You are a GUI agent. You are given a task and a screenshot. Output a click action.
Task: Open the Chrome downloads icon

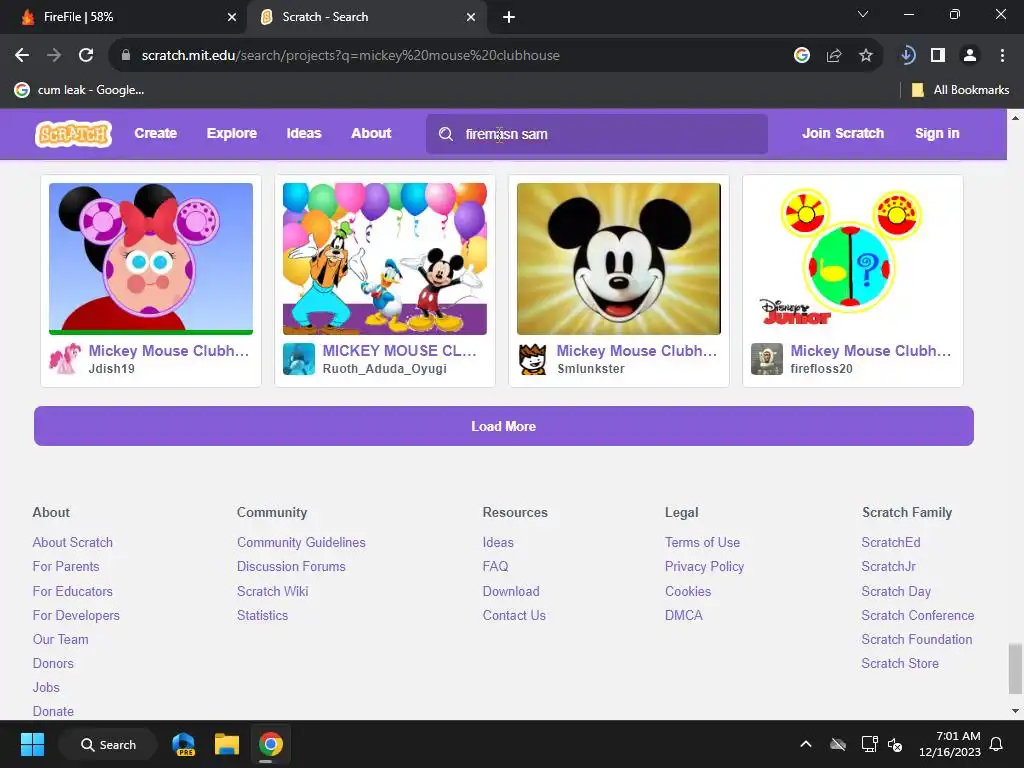pos(907,56)
